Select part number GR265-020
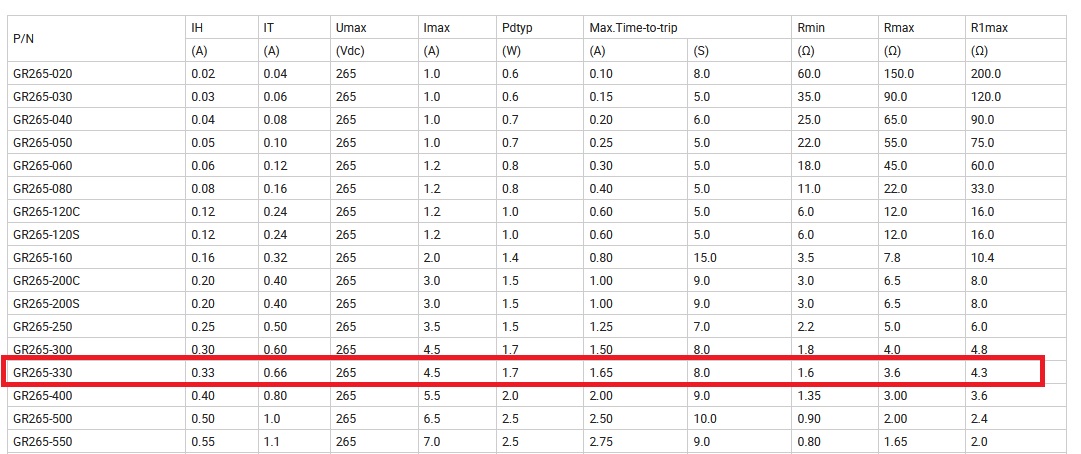This screenshot has height=454, width=1081. [x=43, y=74]
